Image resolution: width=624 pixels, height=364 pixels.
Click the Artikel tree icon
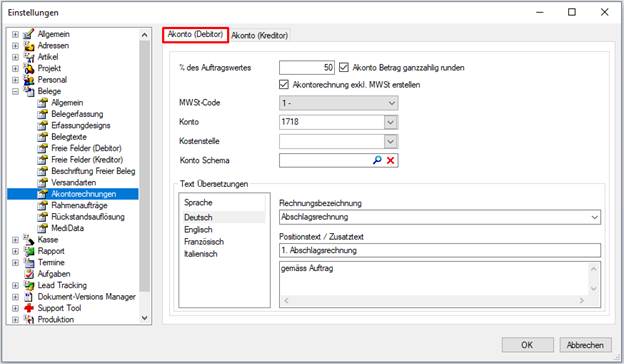click(x=29, y=57)
